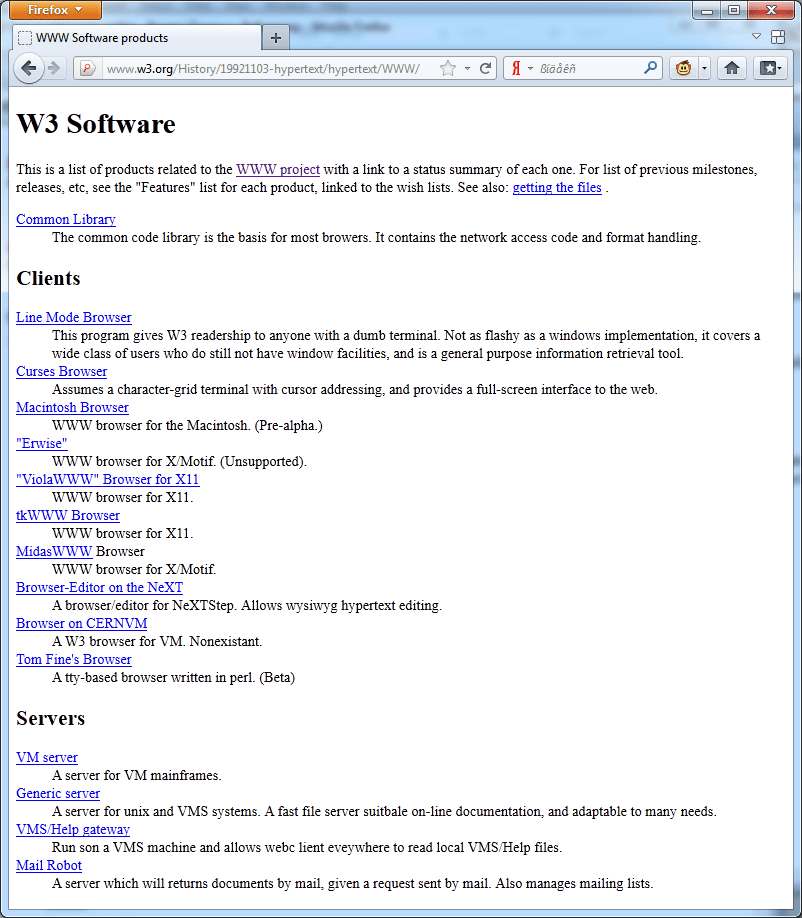Screen dimensions: 802x918
Task: Bookmark this page with the star
Action: 447,68
